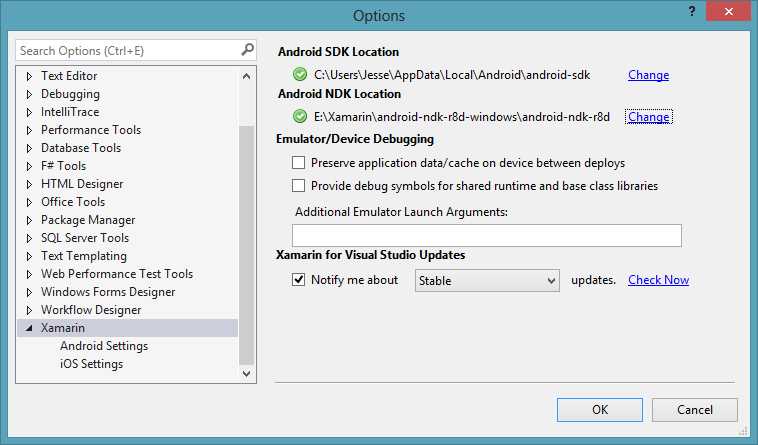
Task: Expand the Debugging node
Action: (x=29, y=94)
